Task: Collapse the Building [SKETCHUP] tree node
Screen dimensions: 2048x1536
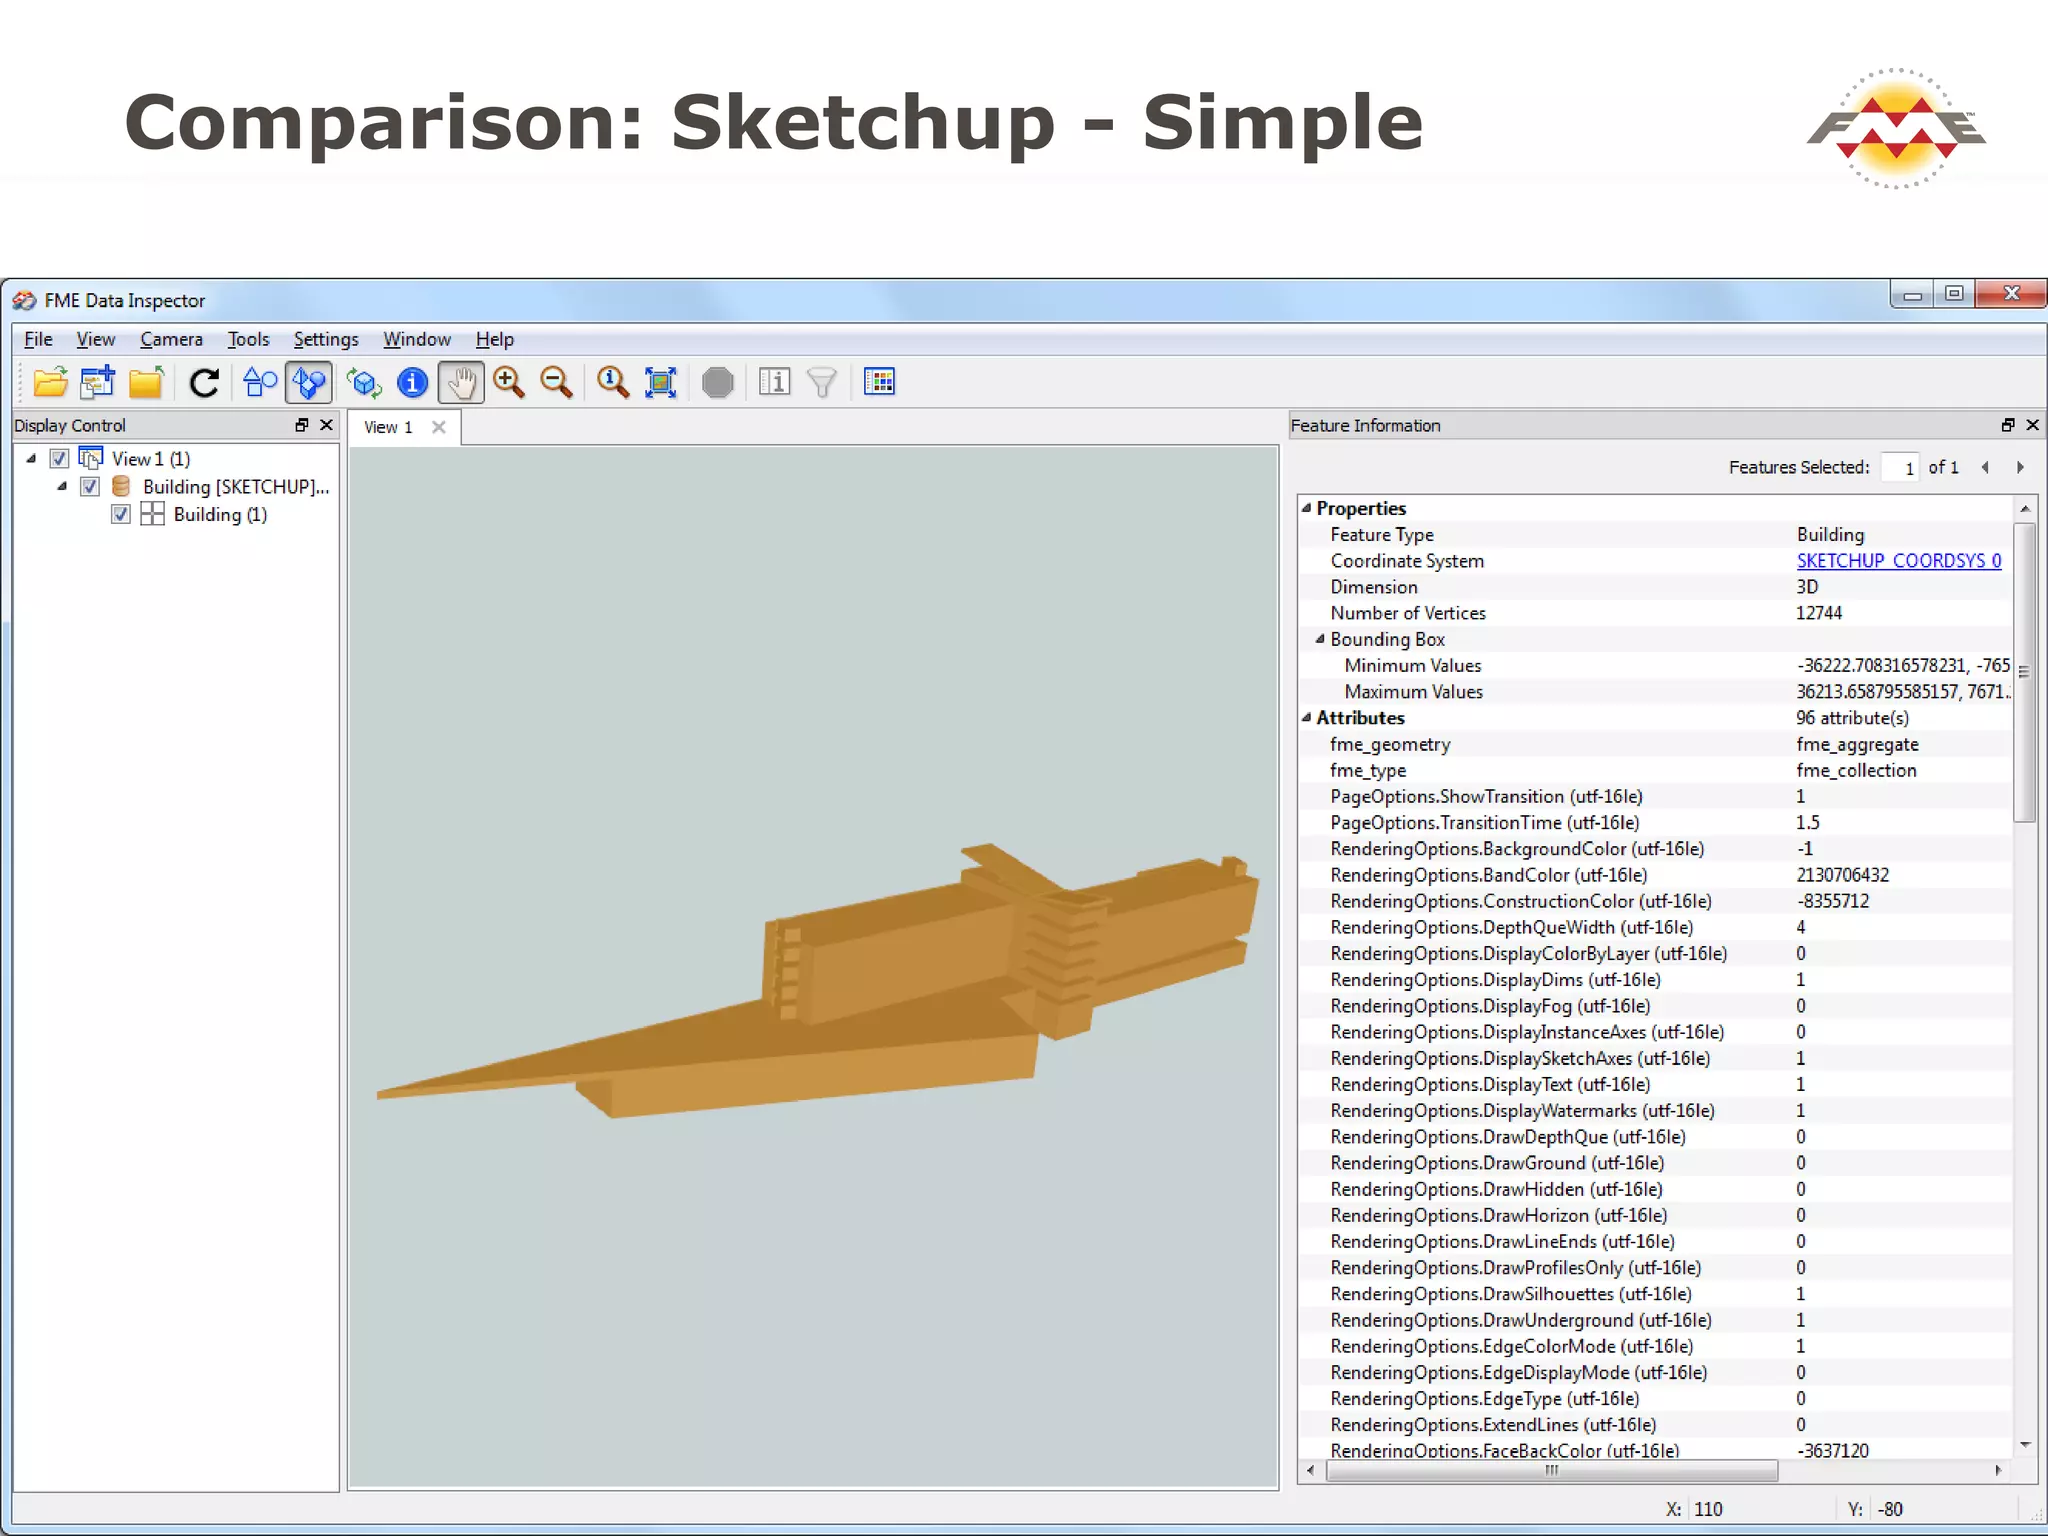Action: coord(62,487)
